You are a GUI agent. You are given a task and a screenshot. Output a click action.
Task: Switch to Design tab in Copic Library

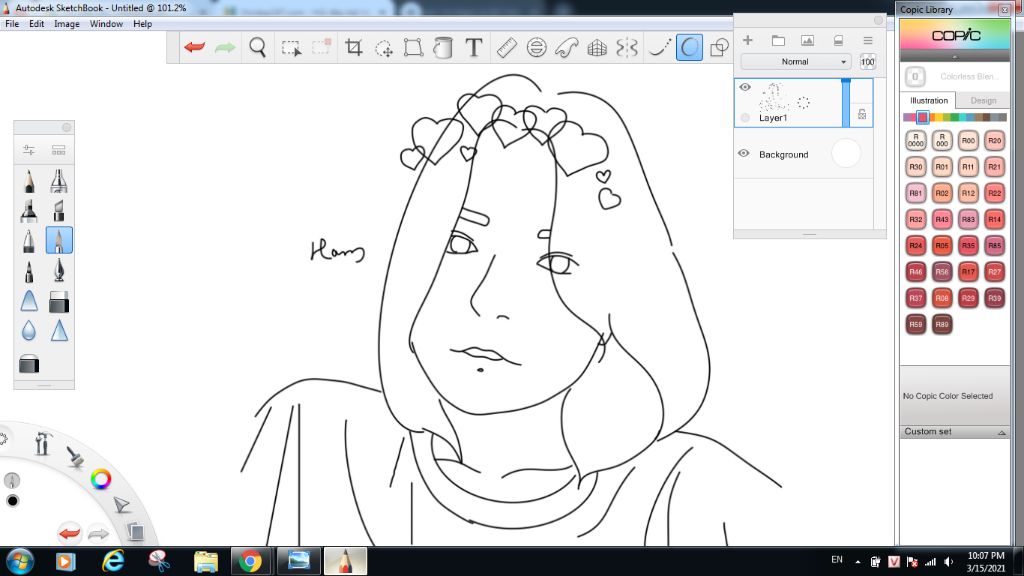pos(983,101)
